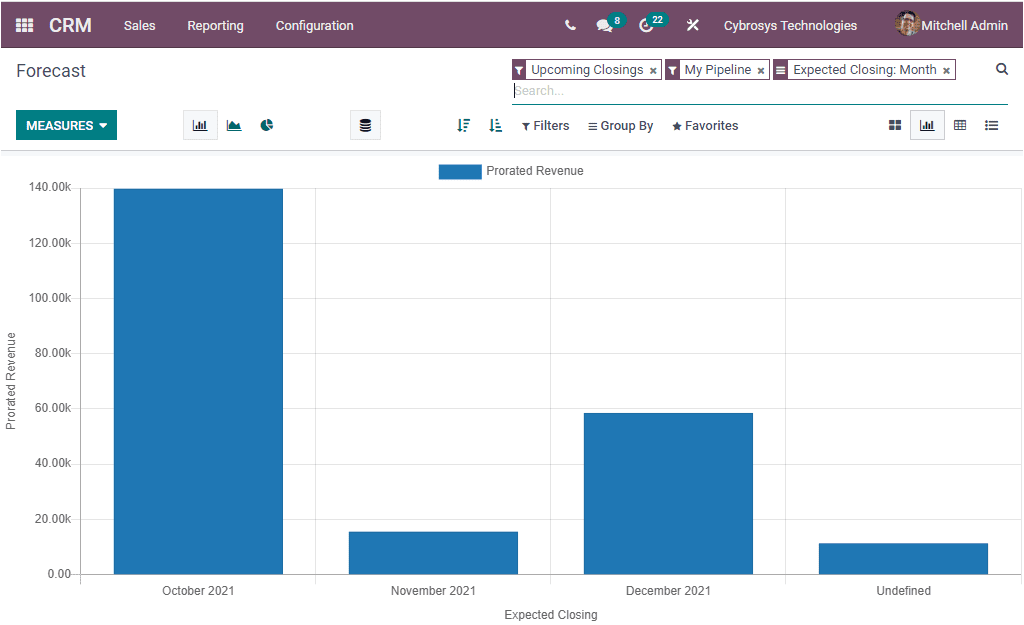Open the Filters menu
Viewport: 1024px width, 625px height.
click(545, 125)
